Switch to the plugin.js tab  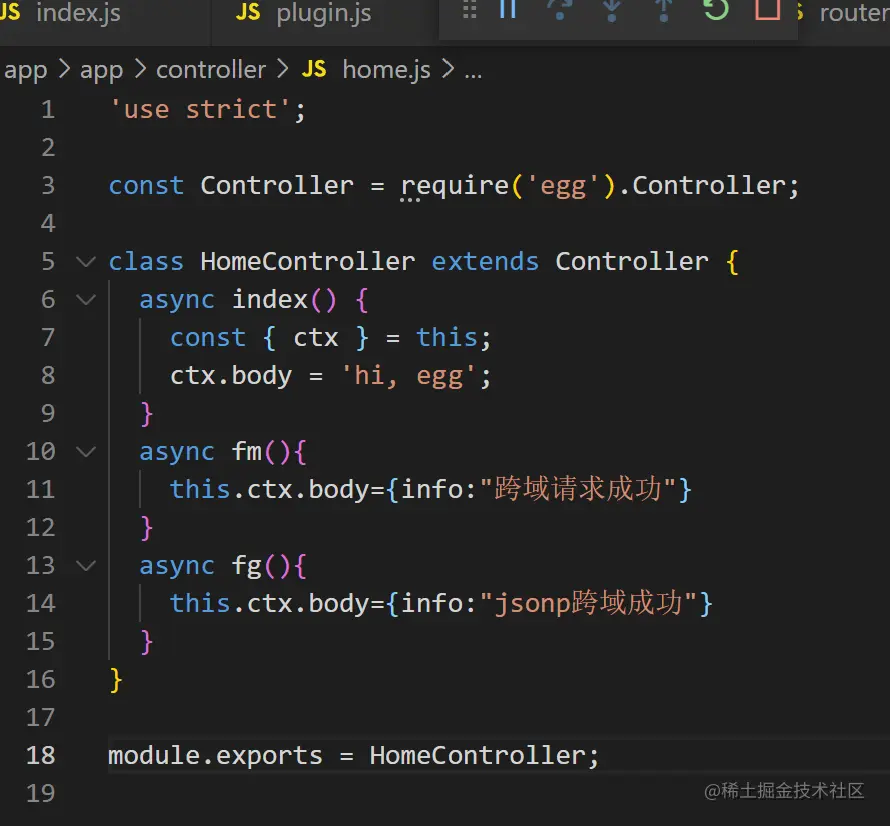(x=324, y=12)
